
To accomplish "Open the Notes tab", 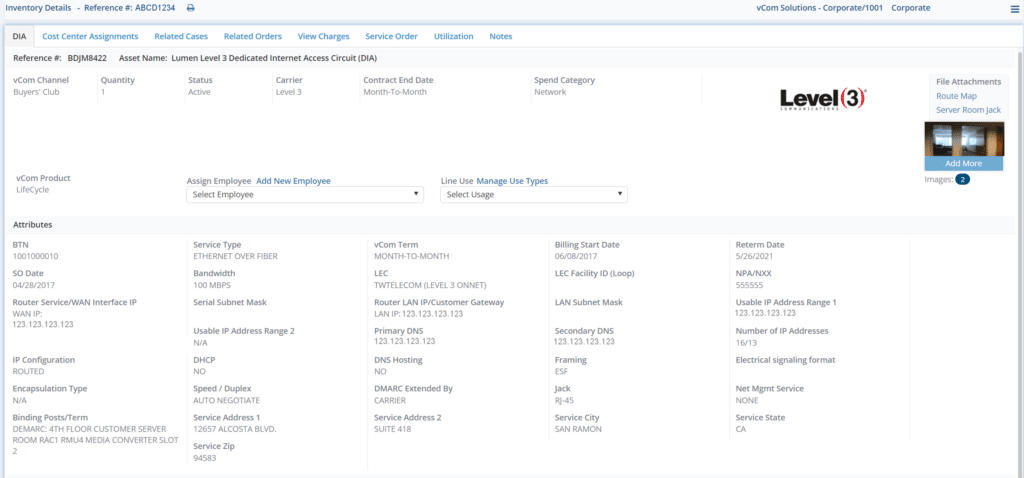I will tap(500, 36).
